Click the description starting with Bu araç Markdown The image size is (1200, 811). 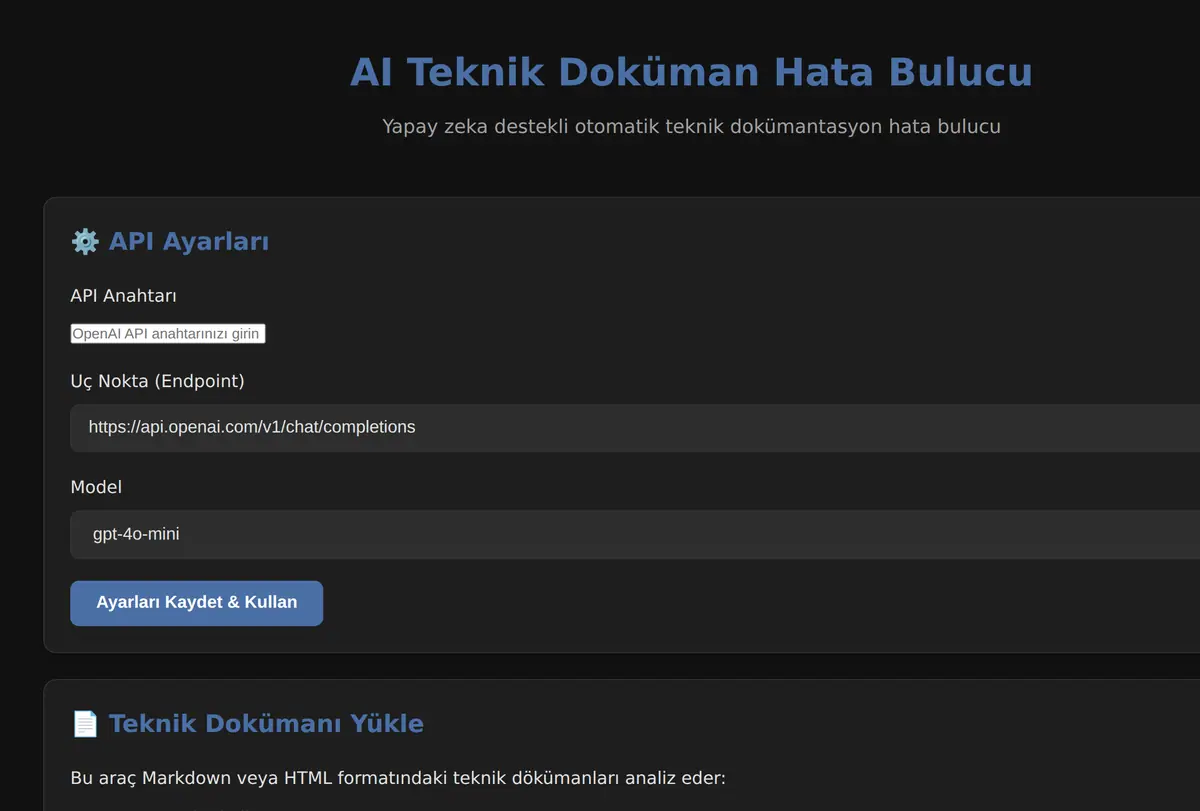[398, 778]
